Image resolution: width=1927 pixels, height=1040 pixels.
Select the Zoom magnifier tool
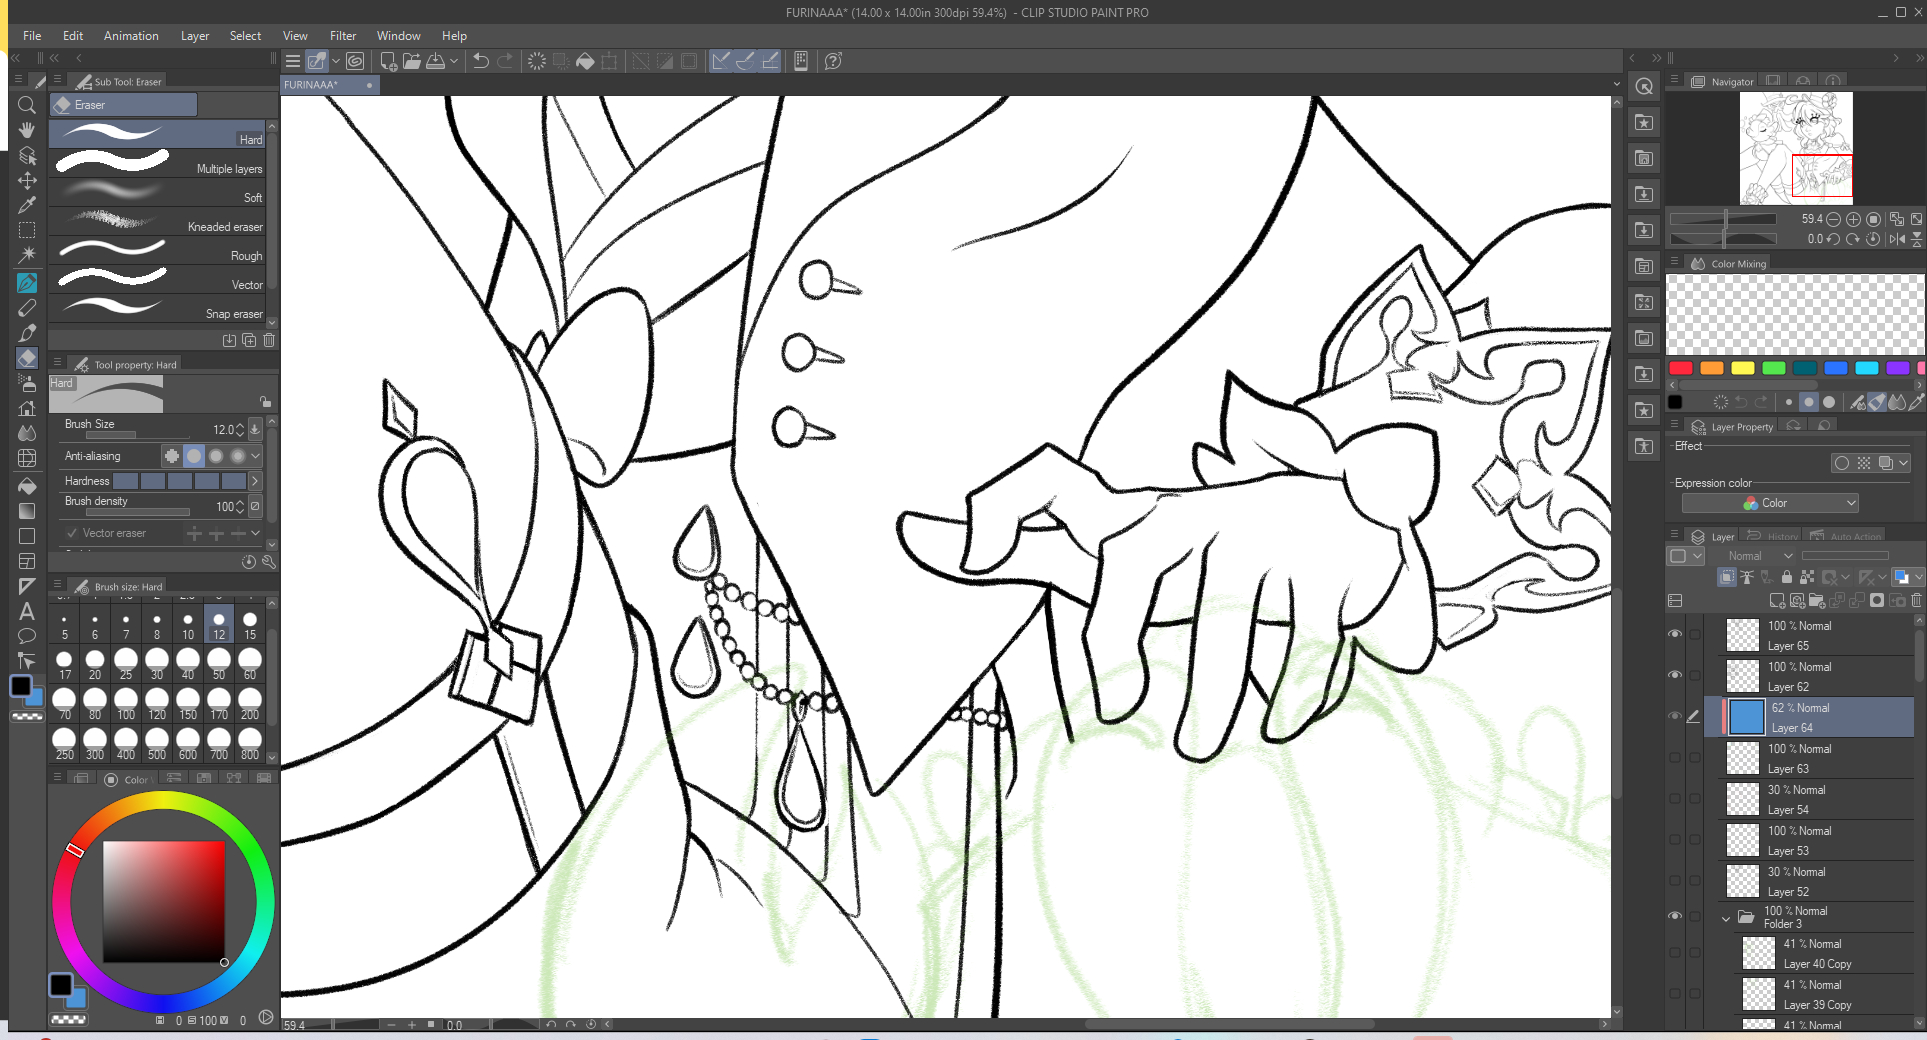27,105
